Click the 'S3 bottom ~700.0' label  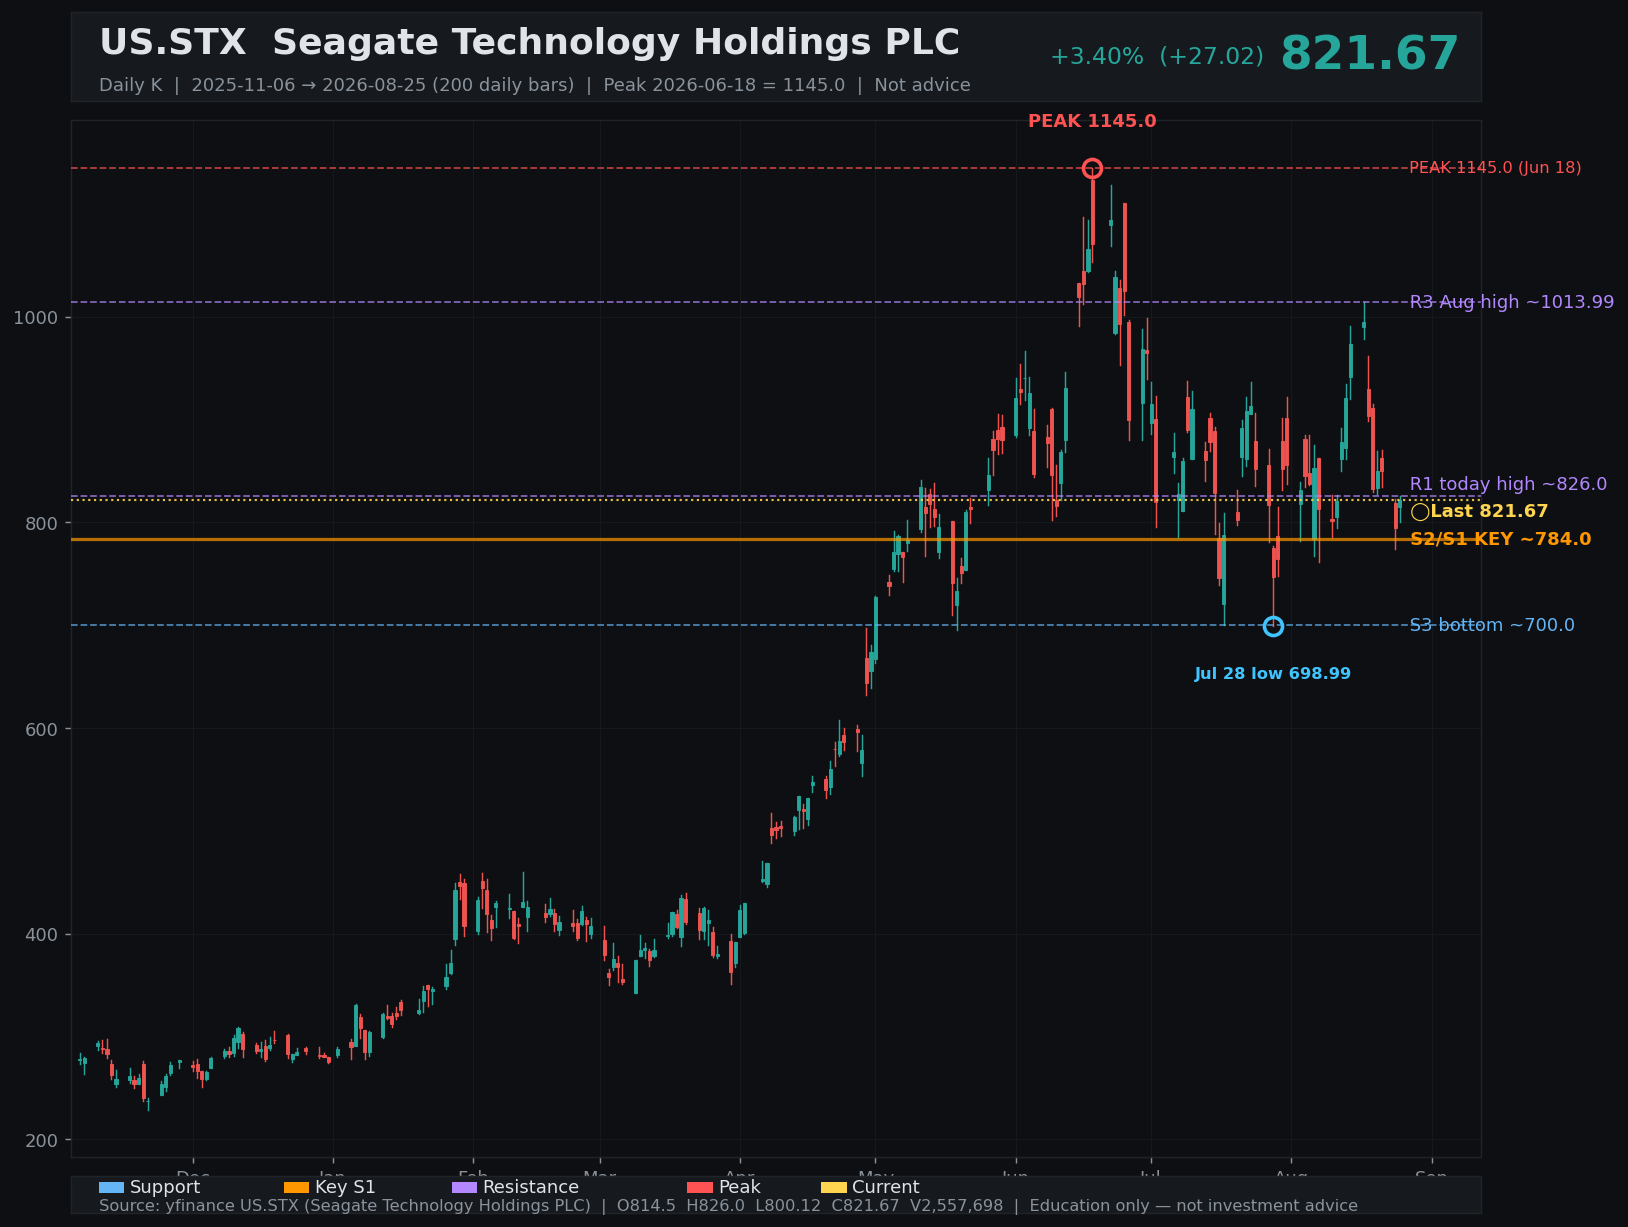tap(1492, 625)
